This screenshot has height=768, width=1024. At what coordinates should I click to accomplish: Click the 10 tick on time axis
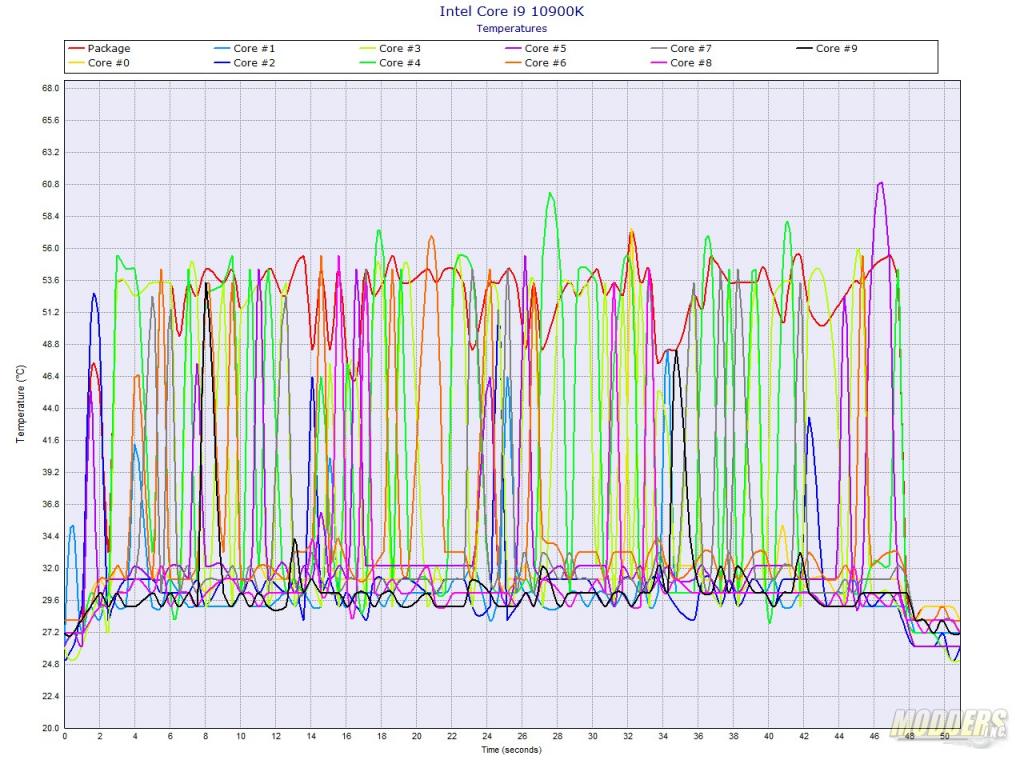(241, 736)
